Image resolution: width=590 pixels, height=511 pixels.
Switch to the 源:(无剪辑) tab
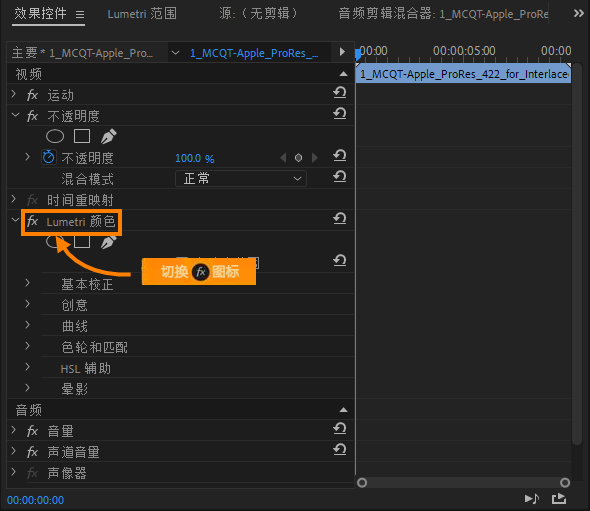pyautogui.click(x=258, y=14)
